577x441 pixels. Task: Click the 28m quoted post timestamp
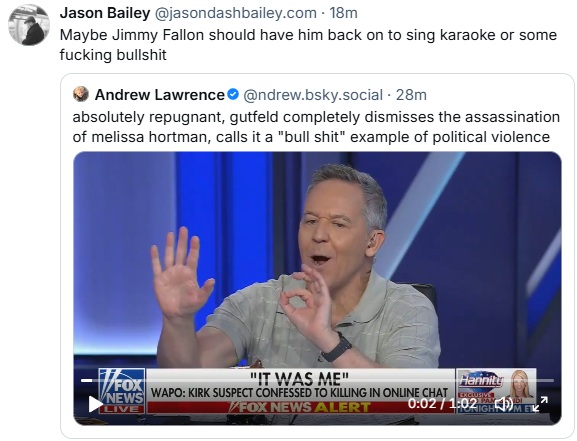(411, 95)
